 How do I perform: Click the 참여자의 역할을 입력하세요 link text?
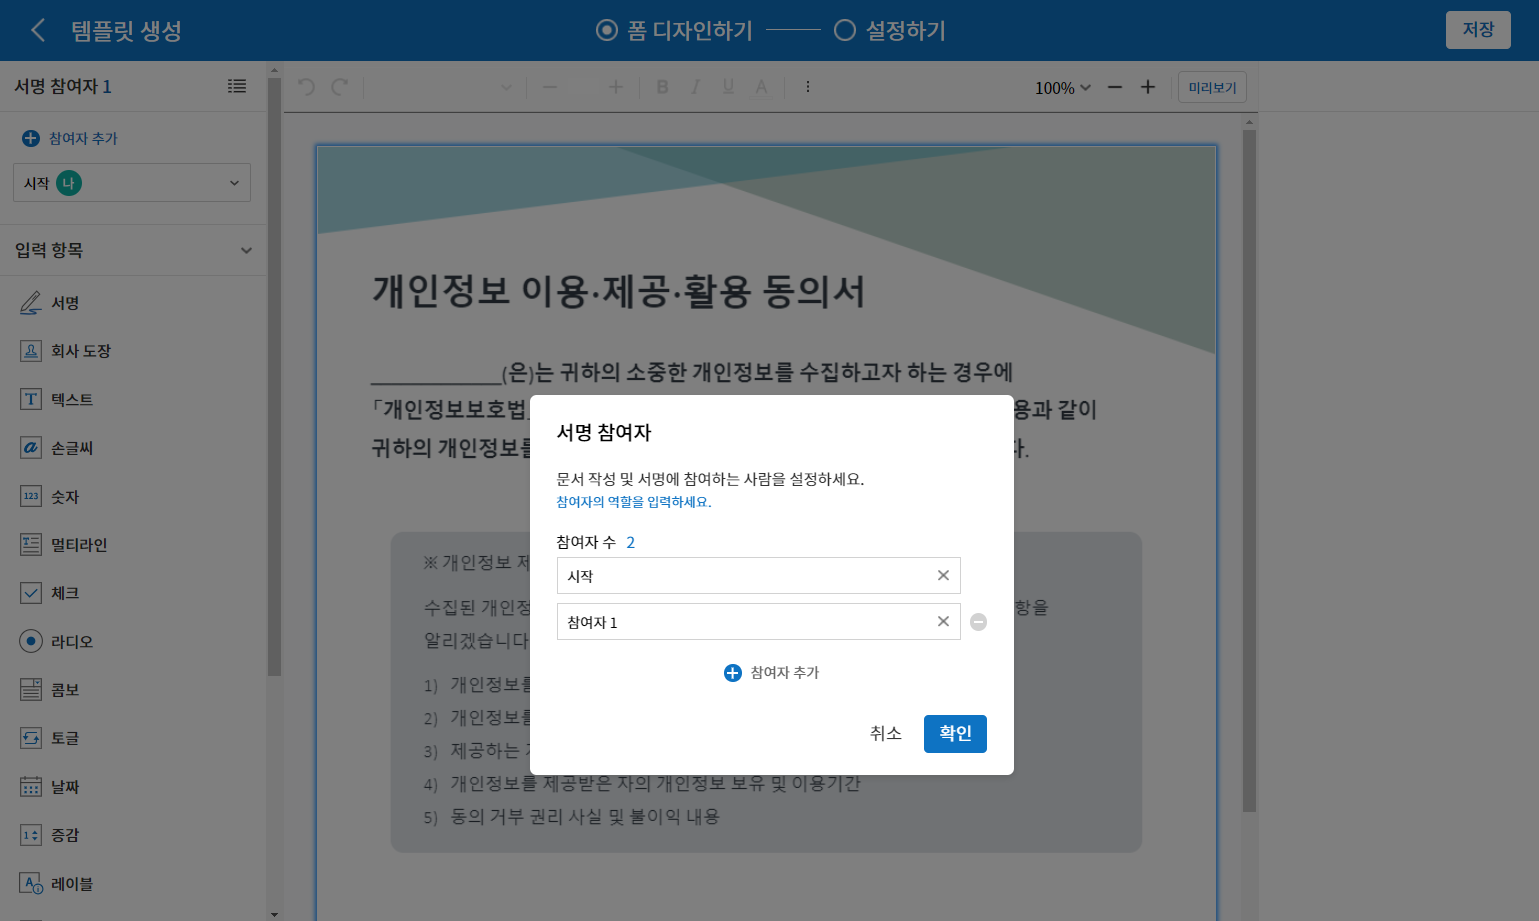pos(634,502)
